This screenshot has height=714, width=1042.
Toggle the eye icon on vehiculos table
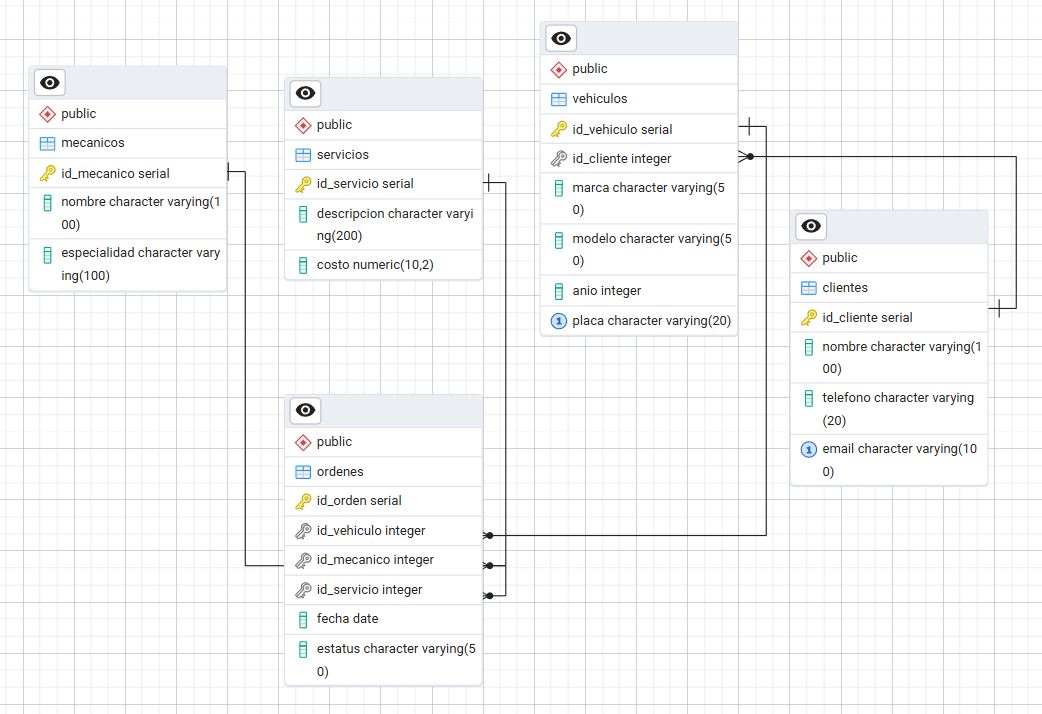561,39
